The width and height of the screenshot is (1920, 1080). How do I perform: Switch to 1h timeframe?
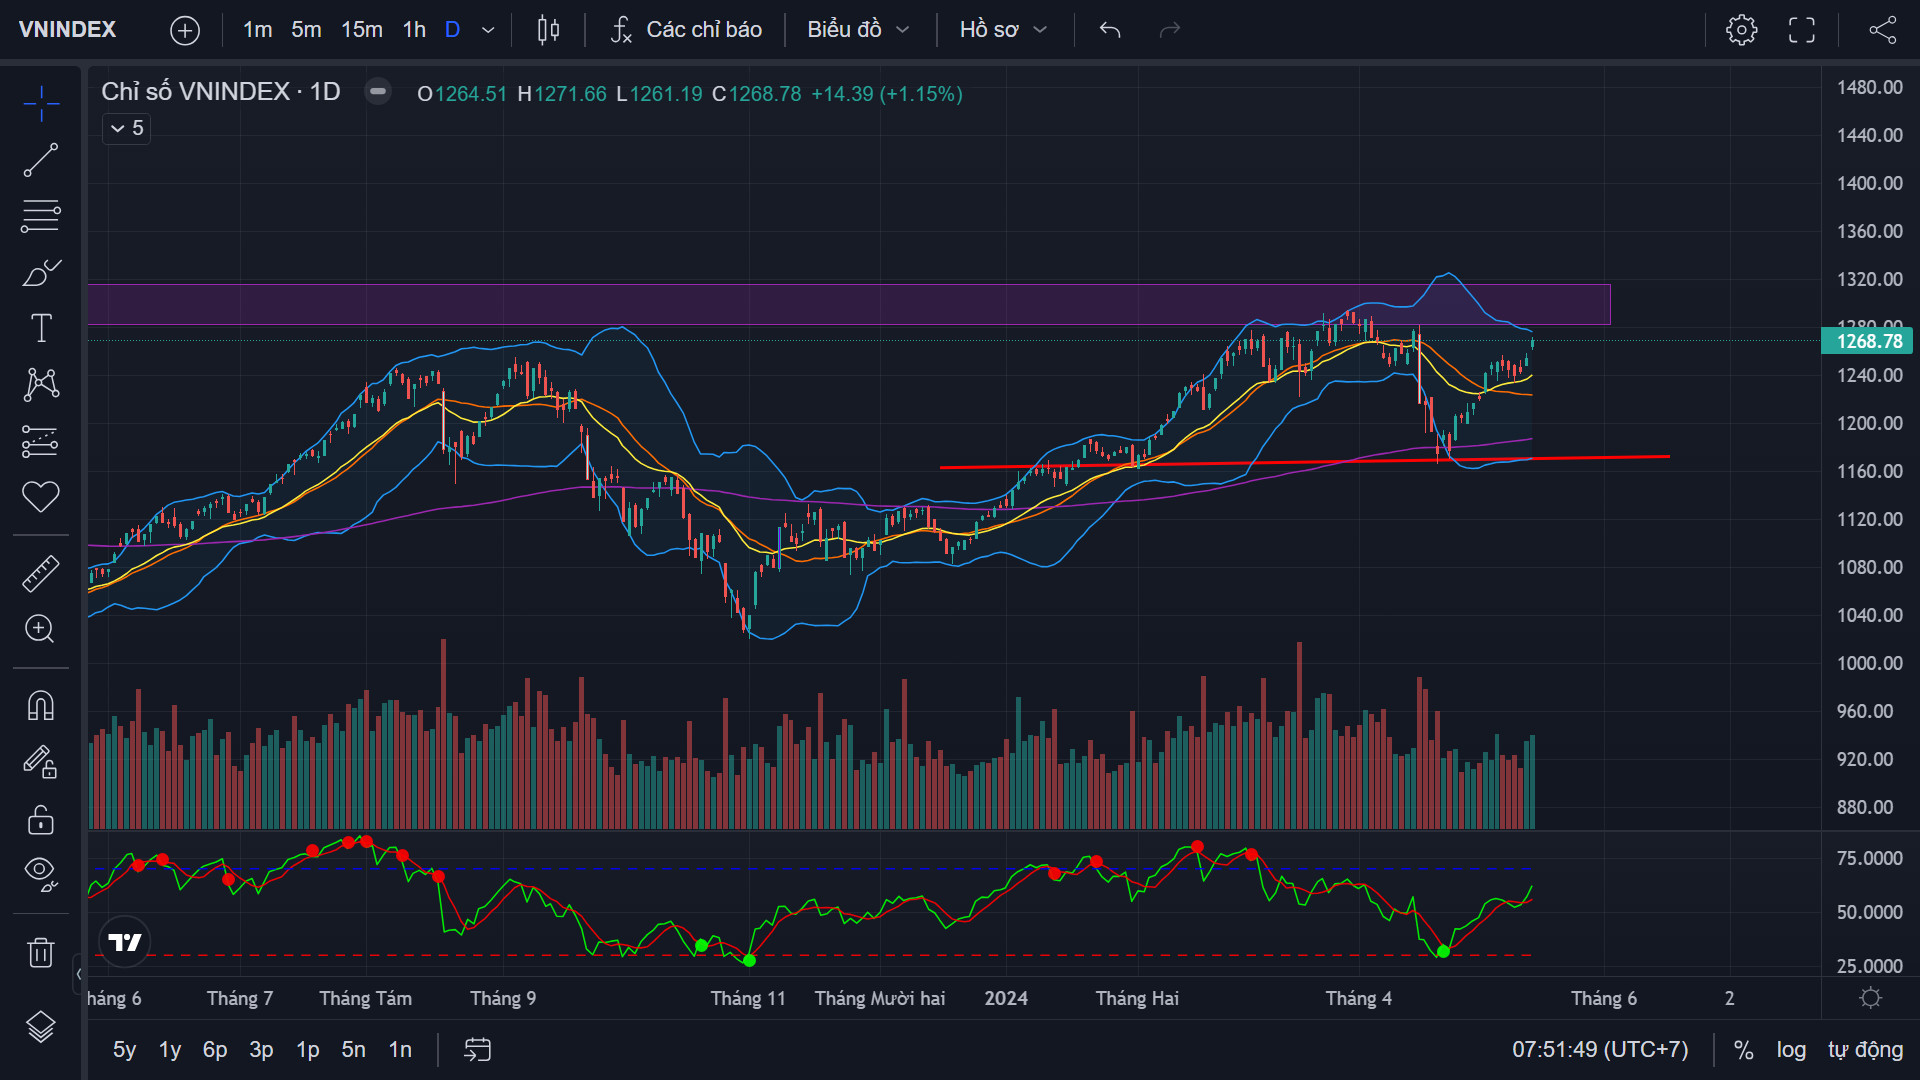(414, 30)
